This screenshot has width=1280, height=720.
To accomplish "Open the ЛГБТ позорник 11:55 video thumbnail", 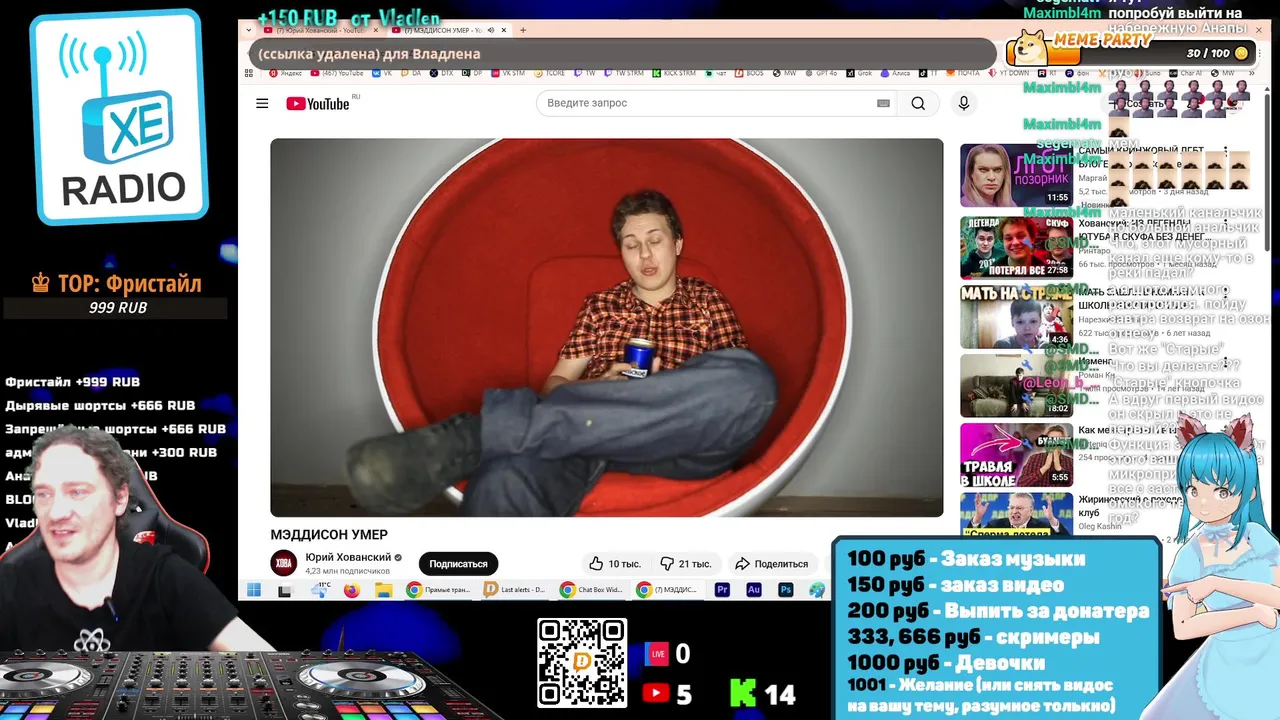I will coord(1016,175).
